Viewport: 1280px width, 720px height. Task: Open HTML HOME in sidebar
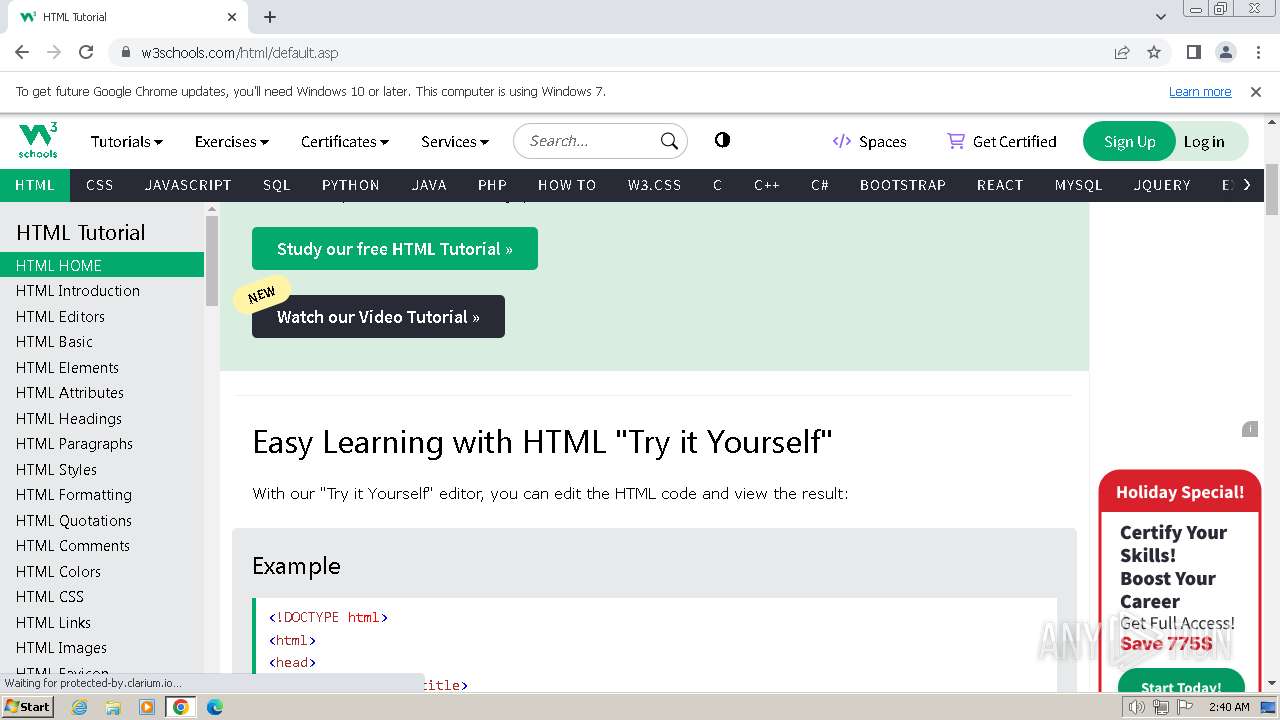(x=102, y=265)
